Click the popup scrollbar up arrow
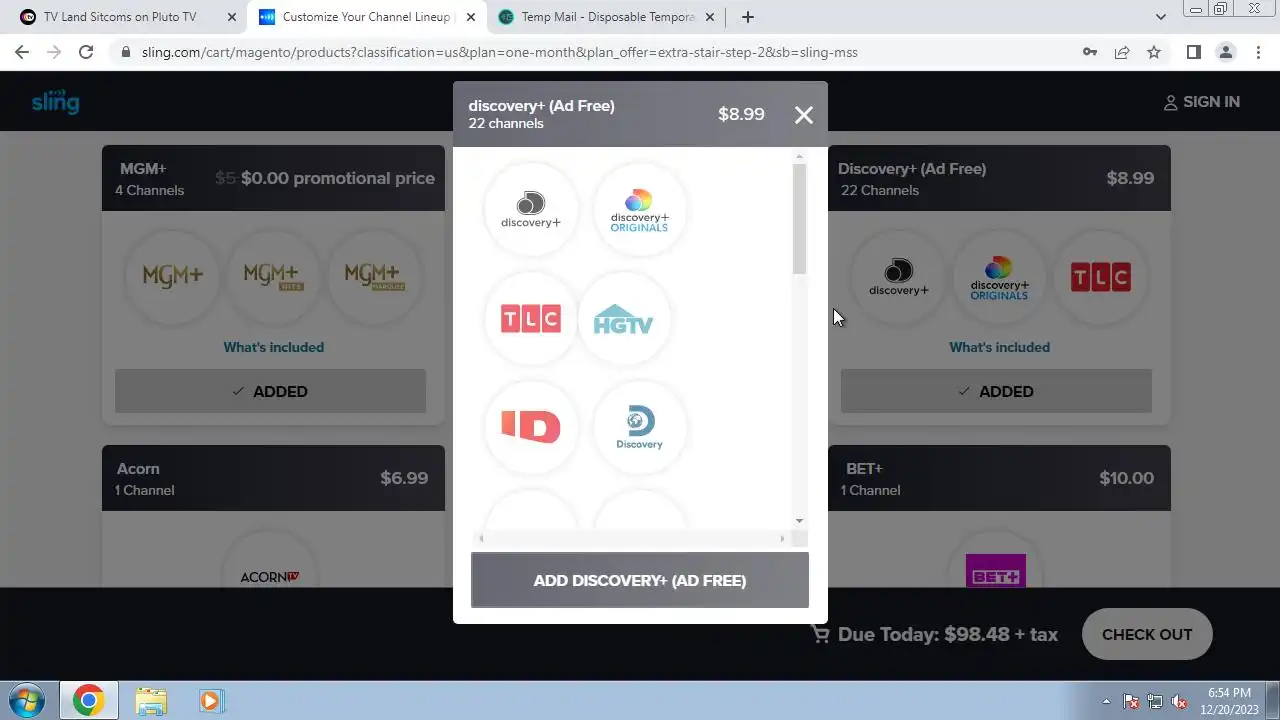 pos(799,157)
